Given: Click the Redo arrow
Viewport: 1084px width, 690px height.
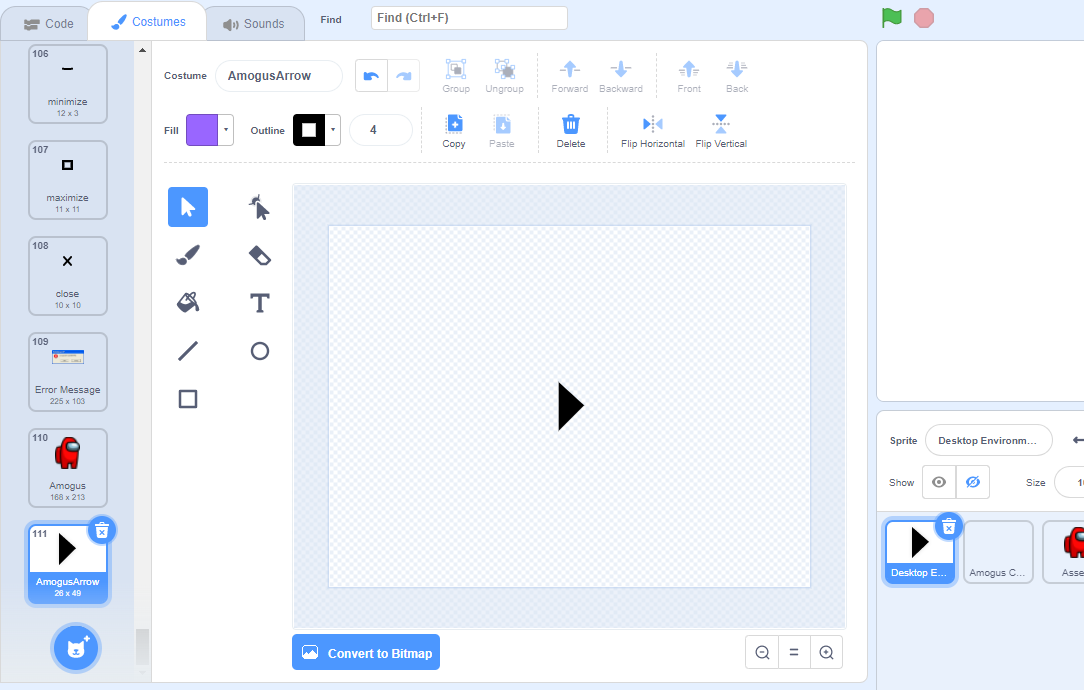Looking at the screenshot, I should click(404, 76).
